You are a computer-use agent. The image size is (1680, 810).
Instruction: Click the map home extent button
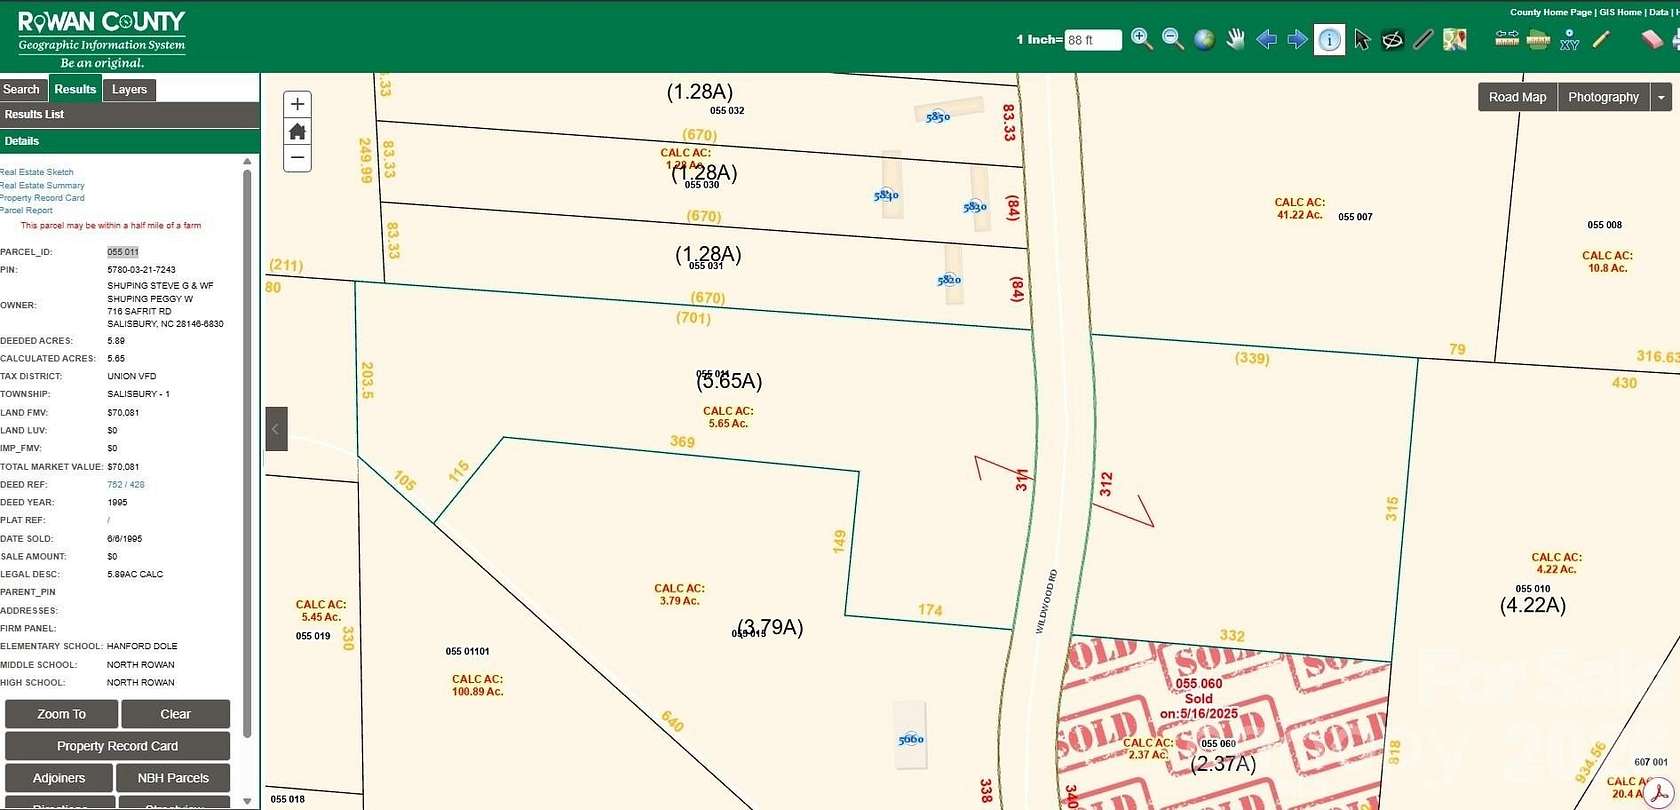coord(297,131)
